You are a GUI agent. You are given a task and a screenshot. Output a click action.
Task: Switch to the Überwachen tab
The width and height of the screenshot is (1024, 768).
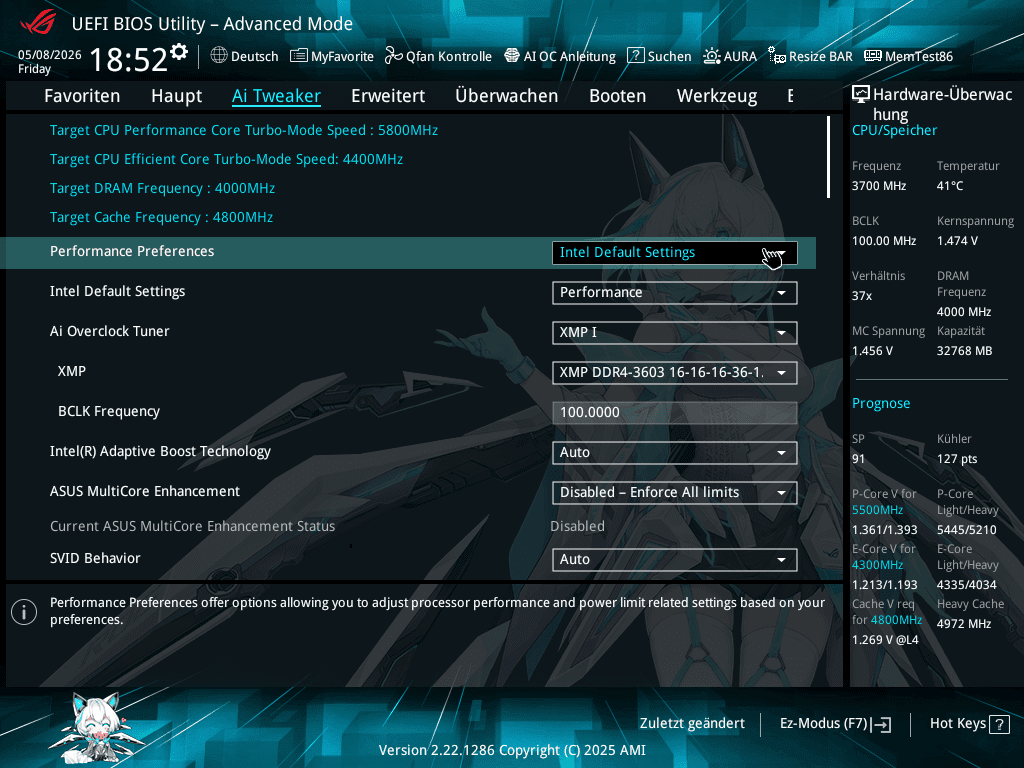507,96
